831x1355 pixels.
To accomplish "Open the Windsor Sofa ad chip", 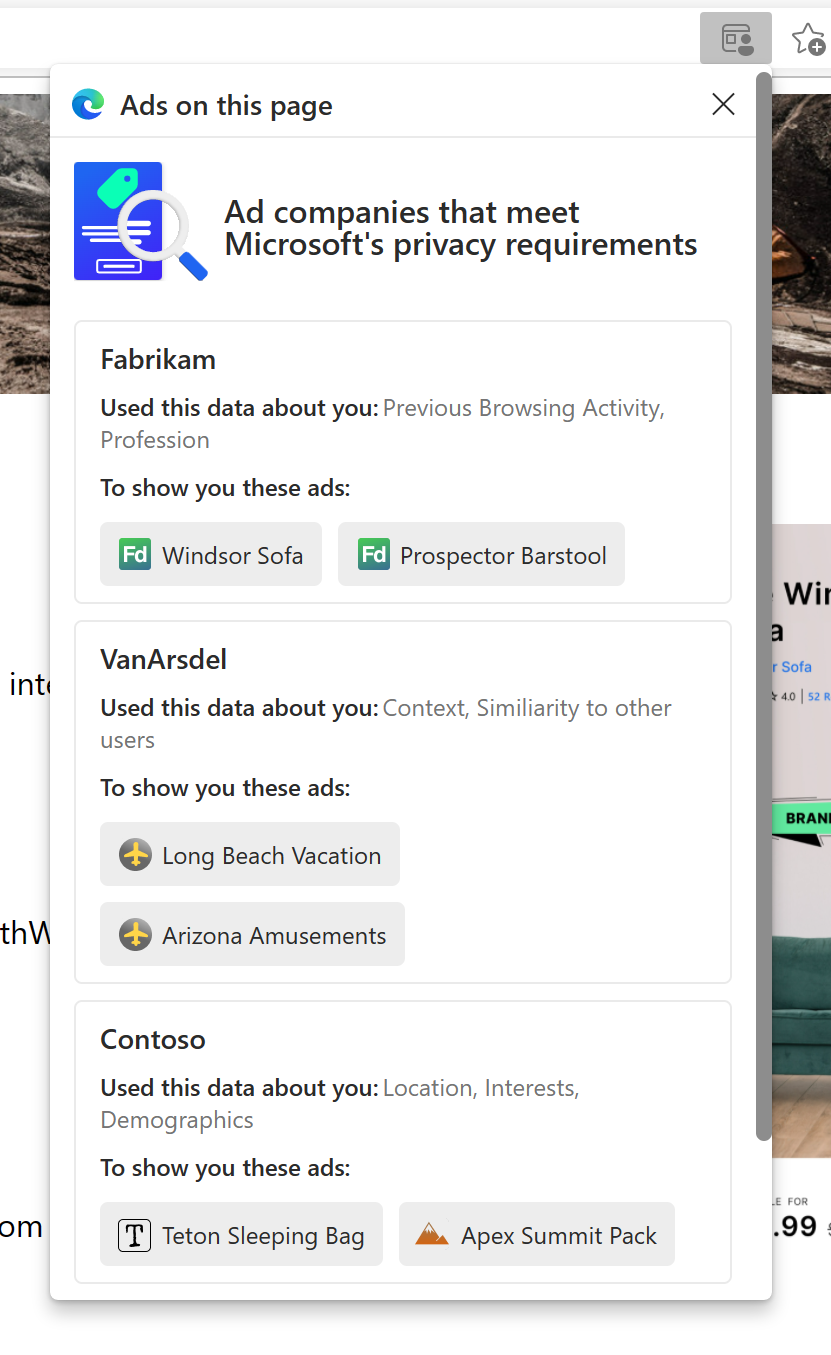I will pos(211,554).
